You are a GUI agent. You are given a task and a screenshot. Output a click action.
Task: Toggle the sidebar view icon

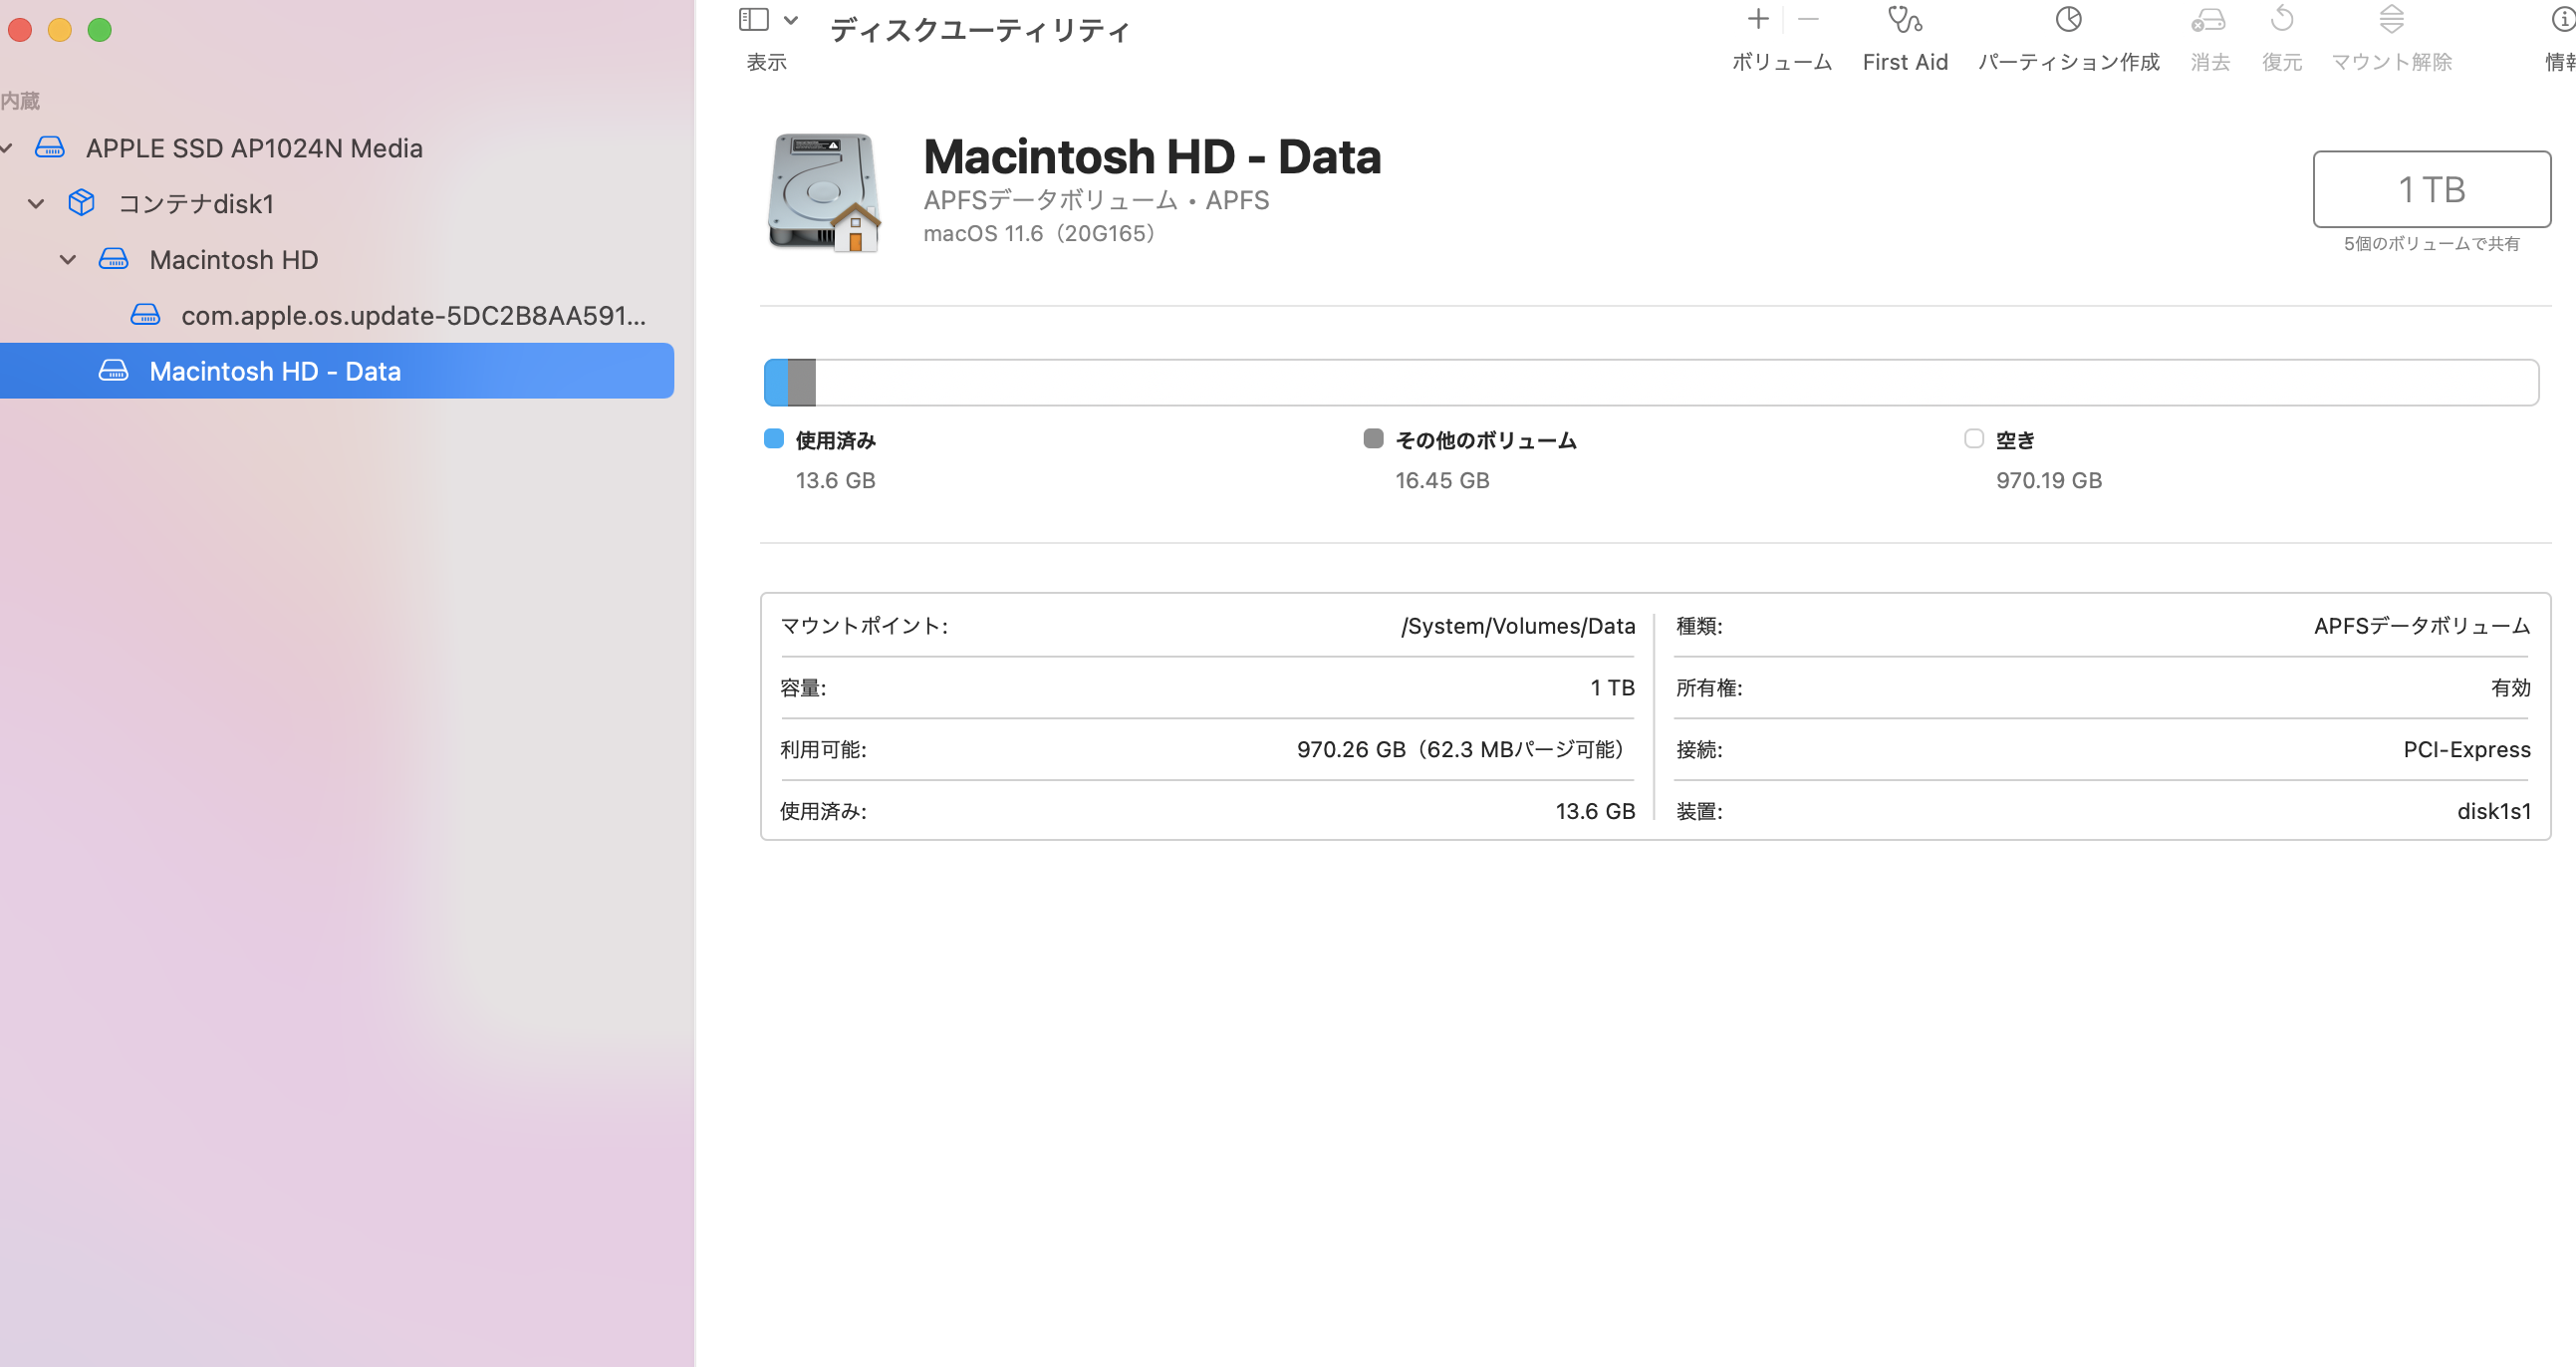tap(753, 20)
